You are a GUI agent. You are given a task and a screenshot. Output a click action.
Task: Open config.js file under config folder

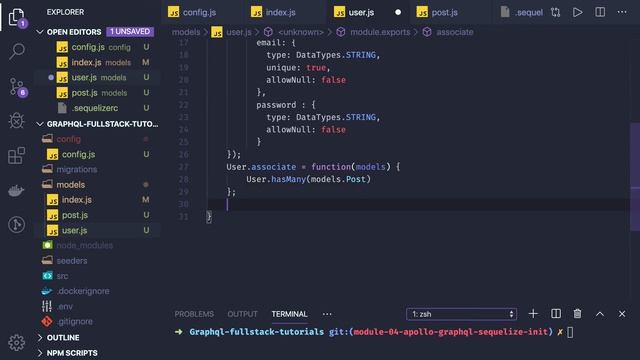click(98, 154)
